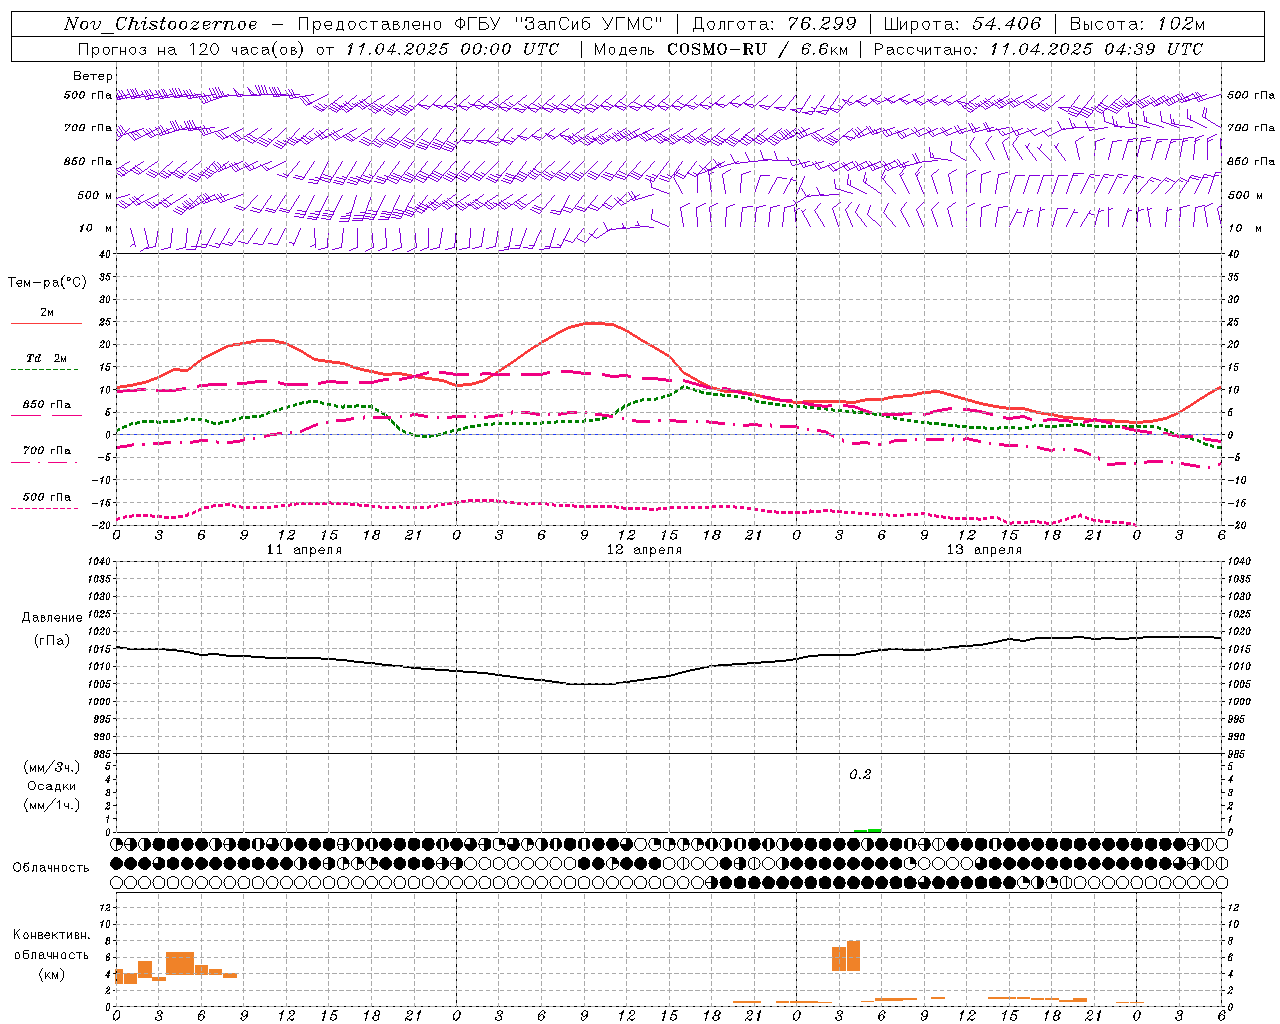Click the Давление pressure label
1280x1024 pixels.
(52, 618)
